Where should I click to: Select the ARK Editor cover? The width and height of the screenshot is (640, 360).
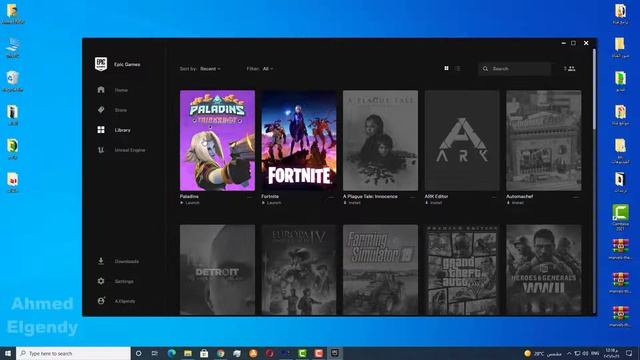tap(462, 140)
